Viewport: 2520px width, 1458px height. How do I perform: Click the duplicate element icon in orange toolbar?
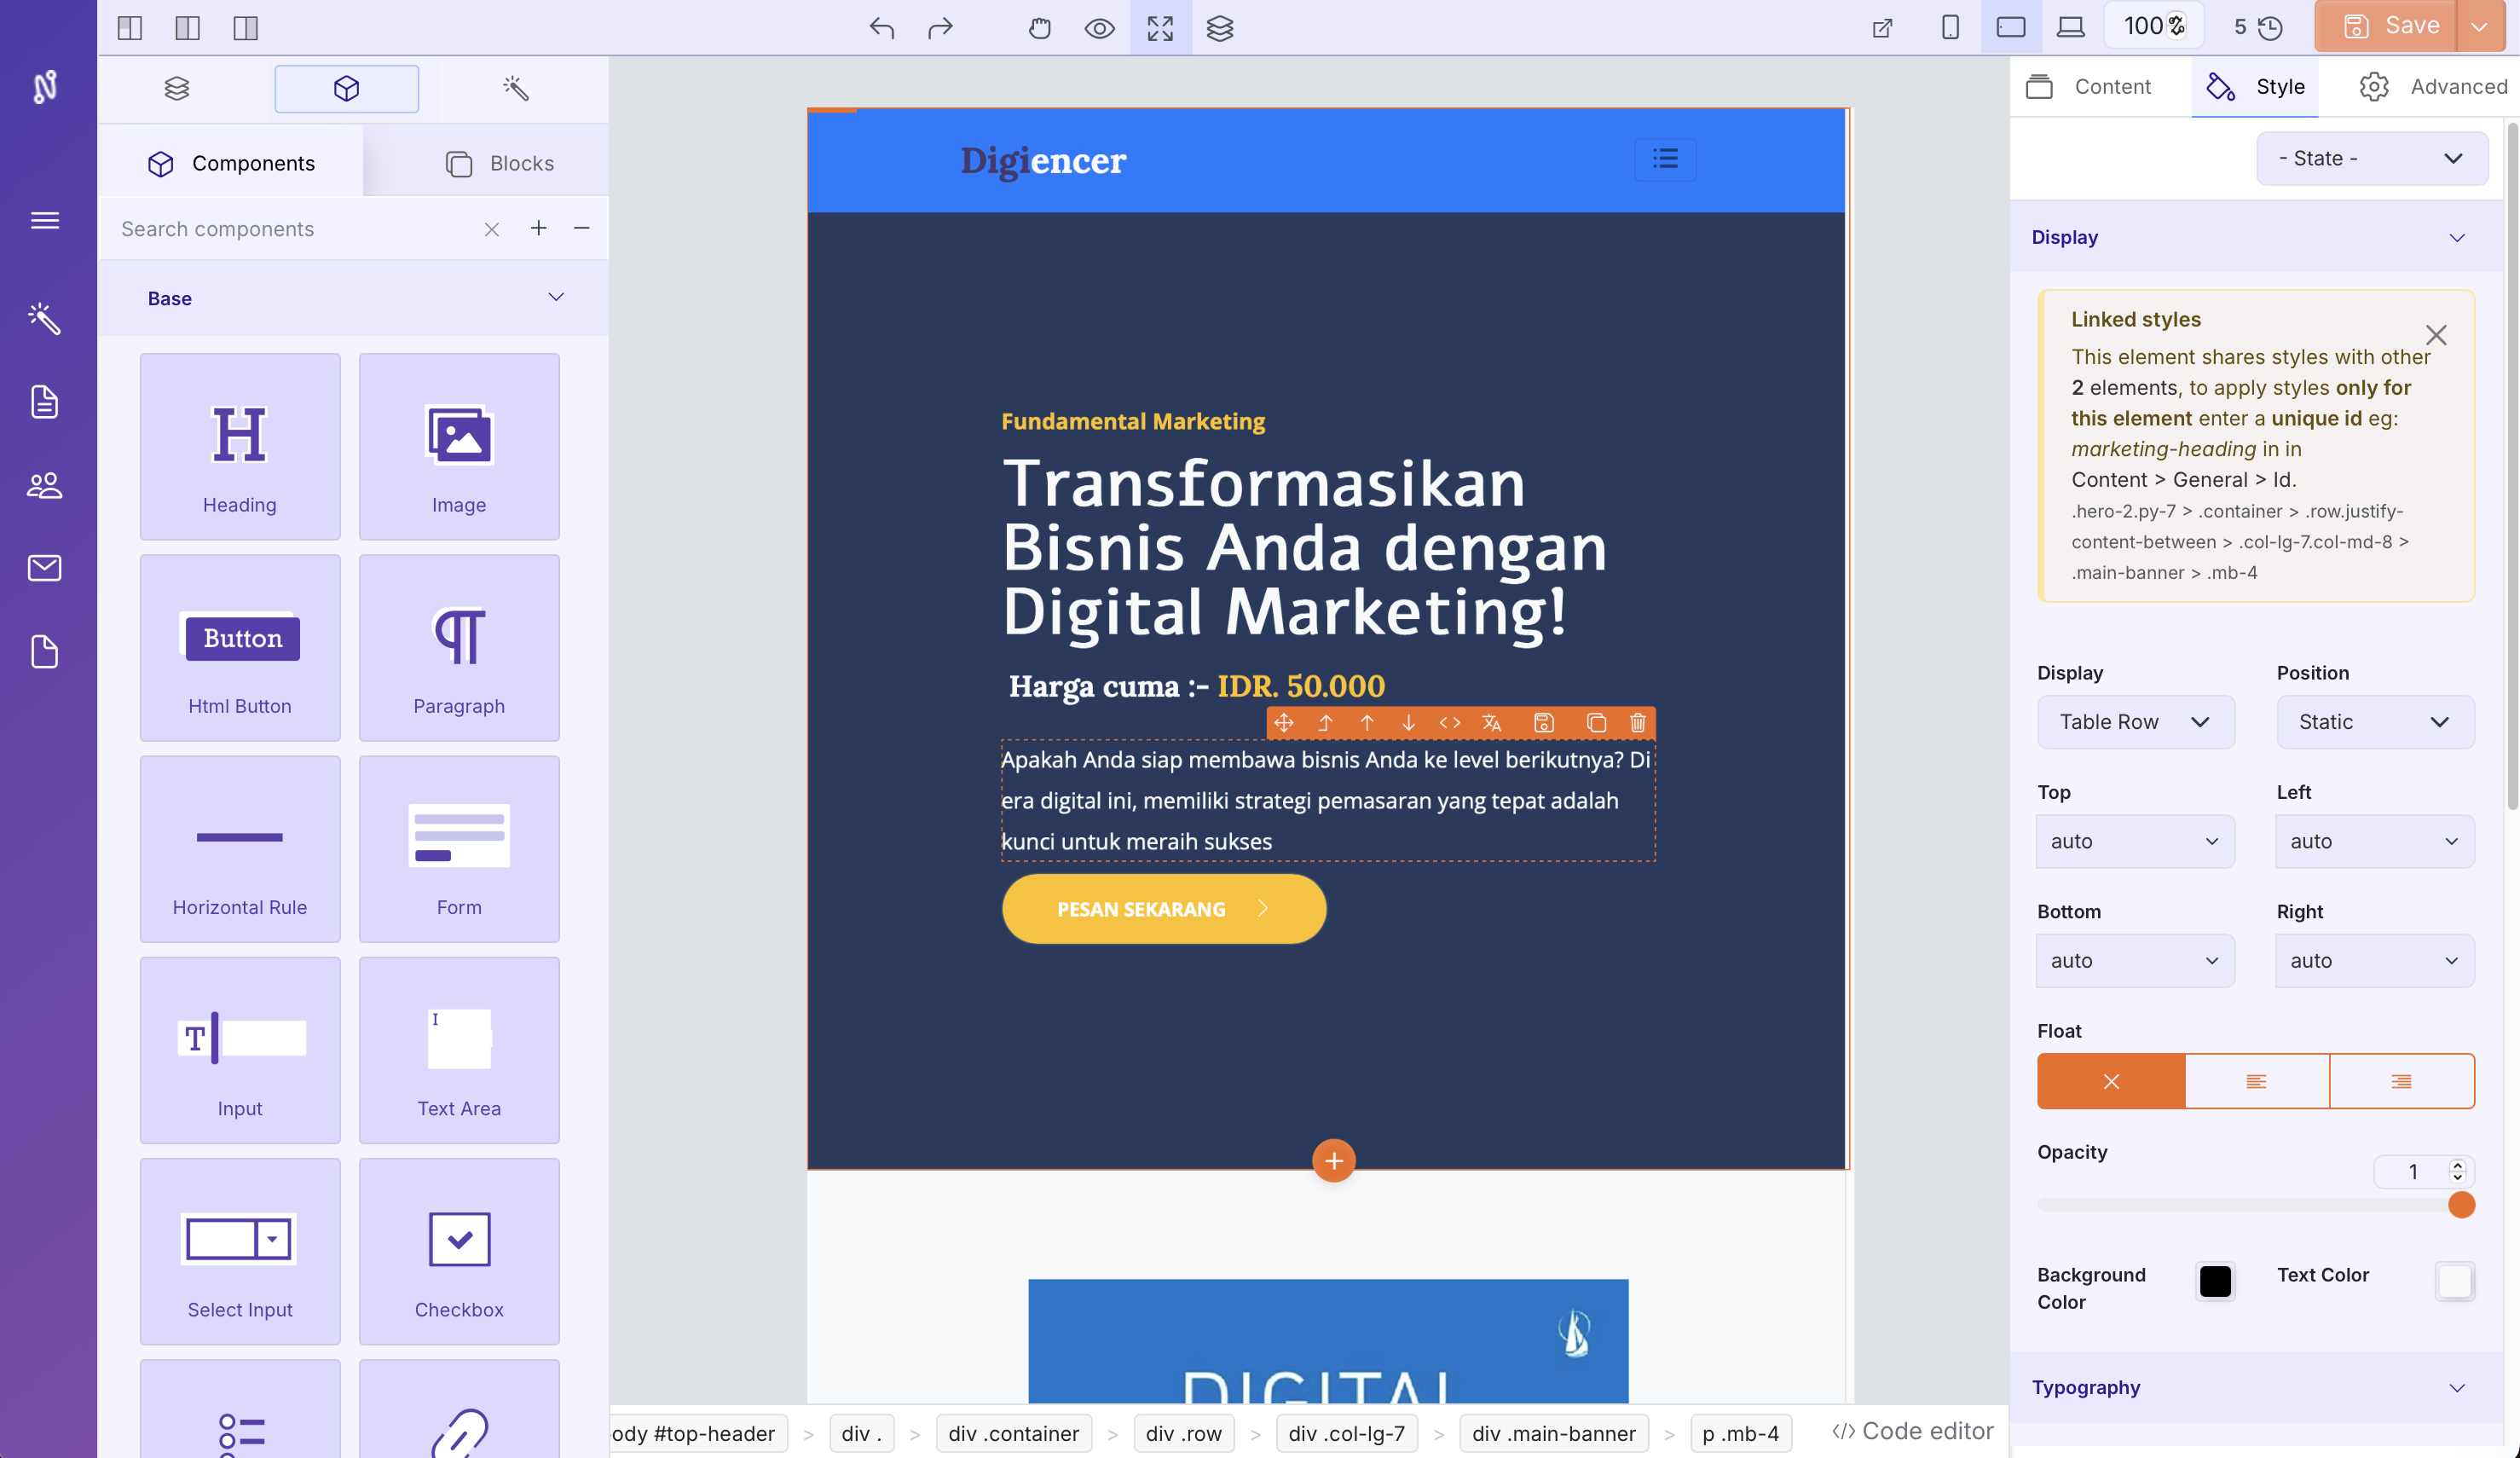coord(1596,723)
